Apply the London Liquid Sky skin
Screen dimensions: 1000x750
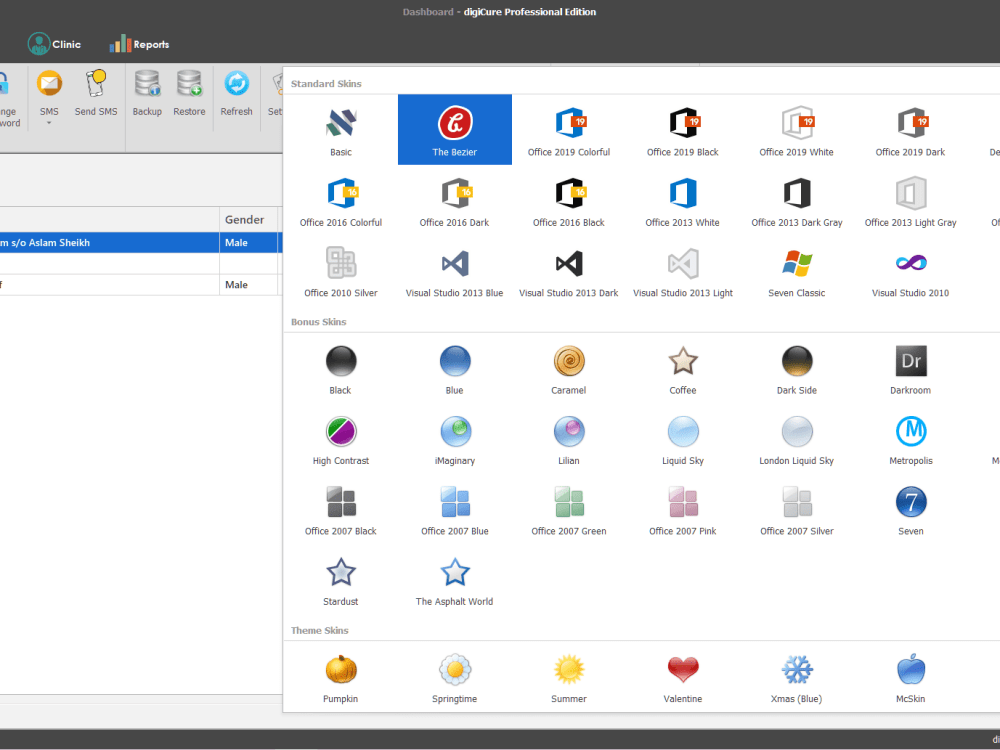(796, 439)
